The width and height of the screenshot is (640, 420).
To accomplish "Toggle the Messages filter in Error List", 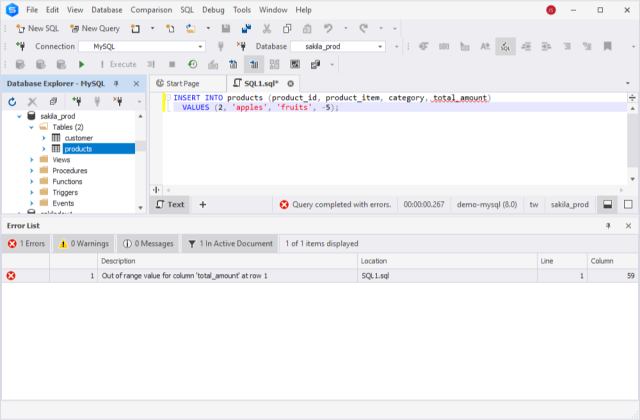I will (x=147, y=243).
